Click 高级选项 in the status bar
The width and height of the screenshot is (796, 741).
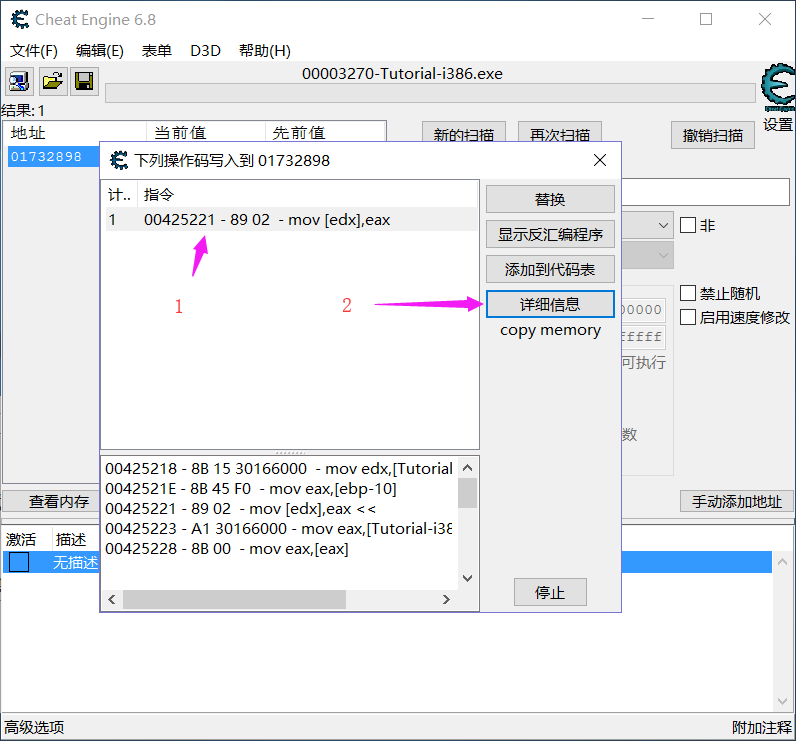35,727
